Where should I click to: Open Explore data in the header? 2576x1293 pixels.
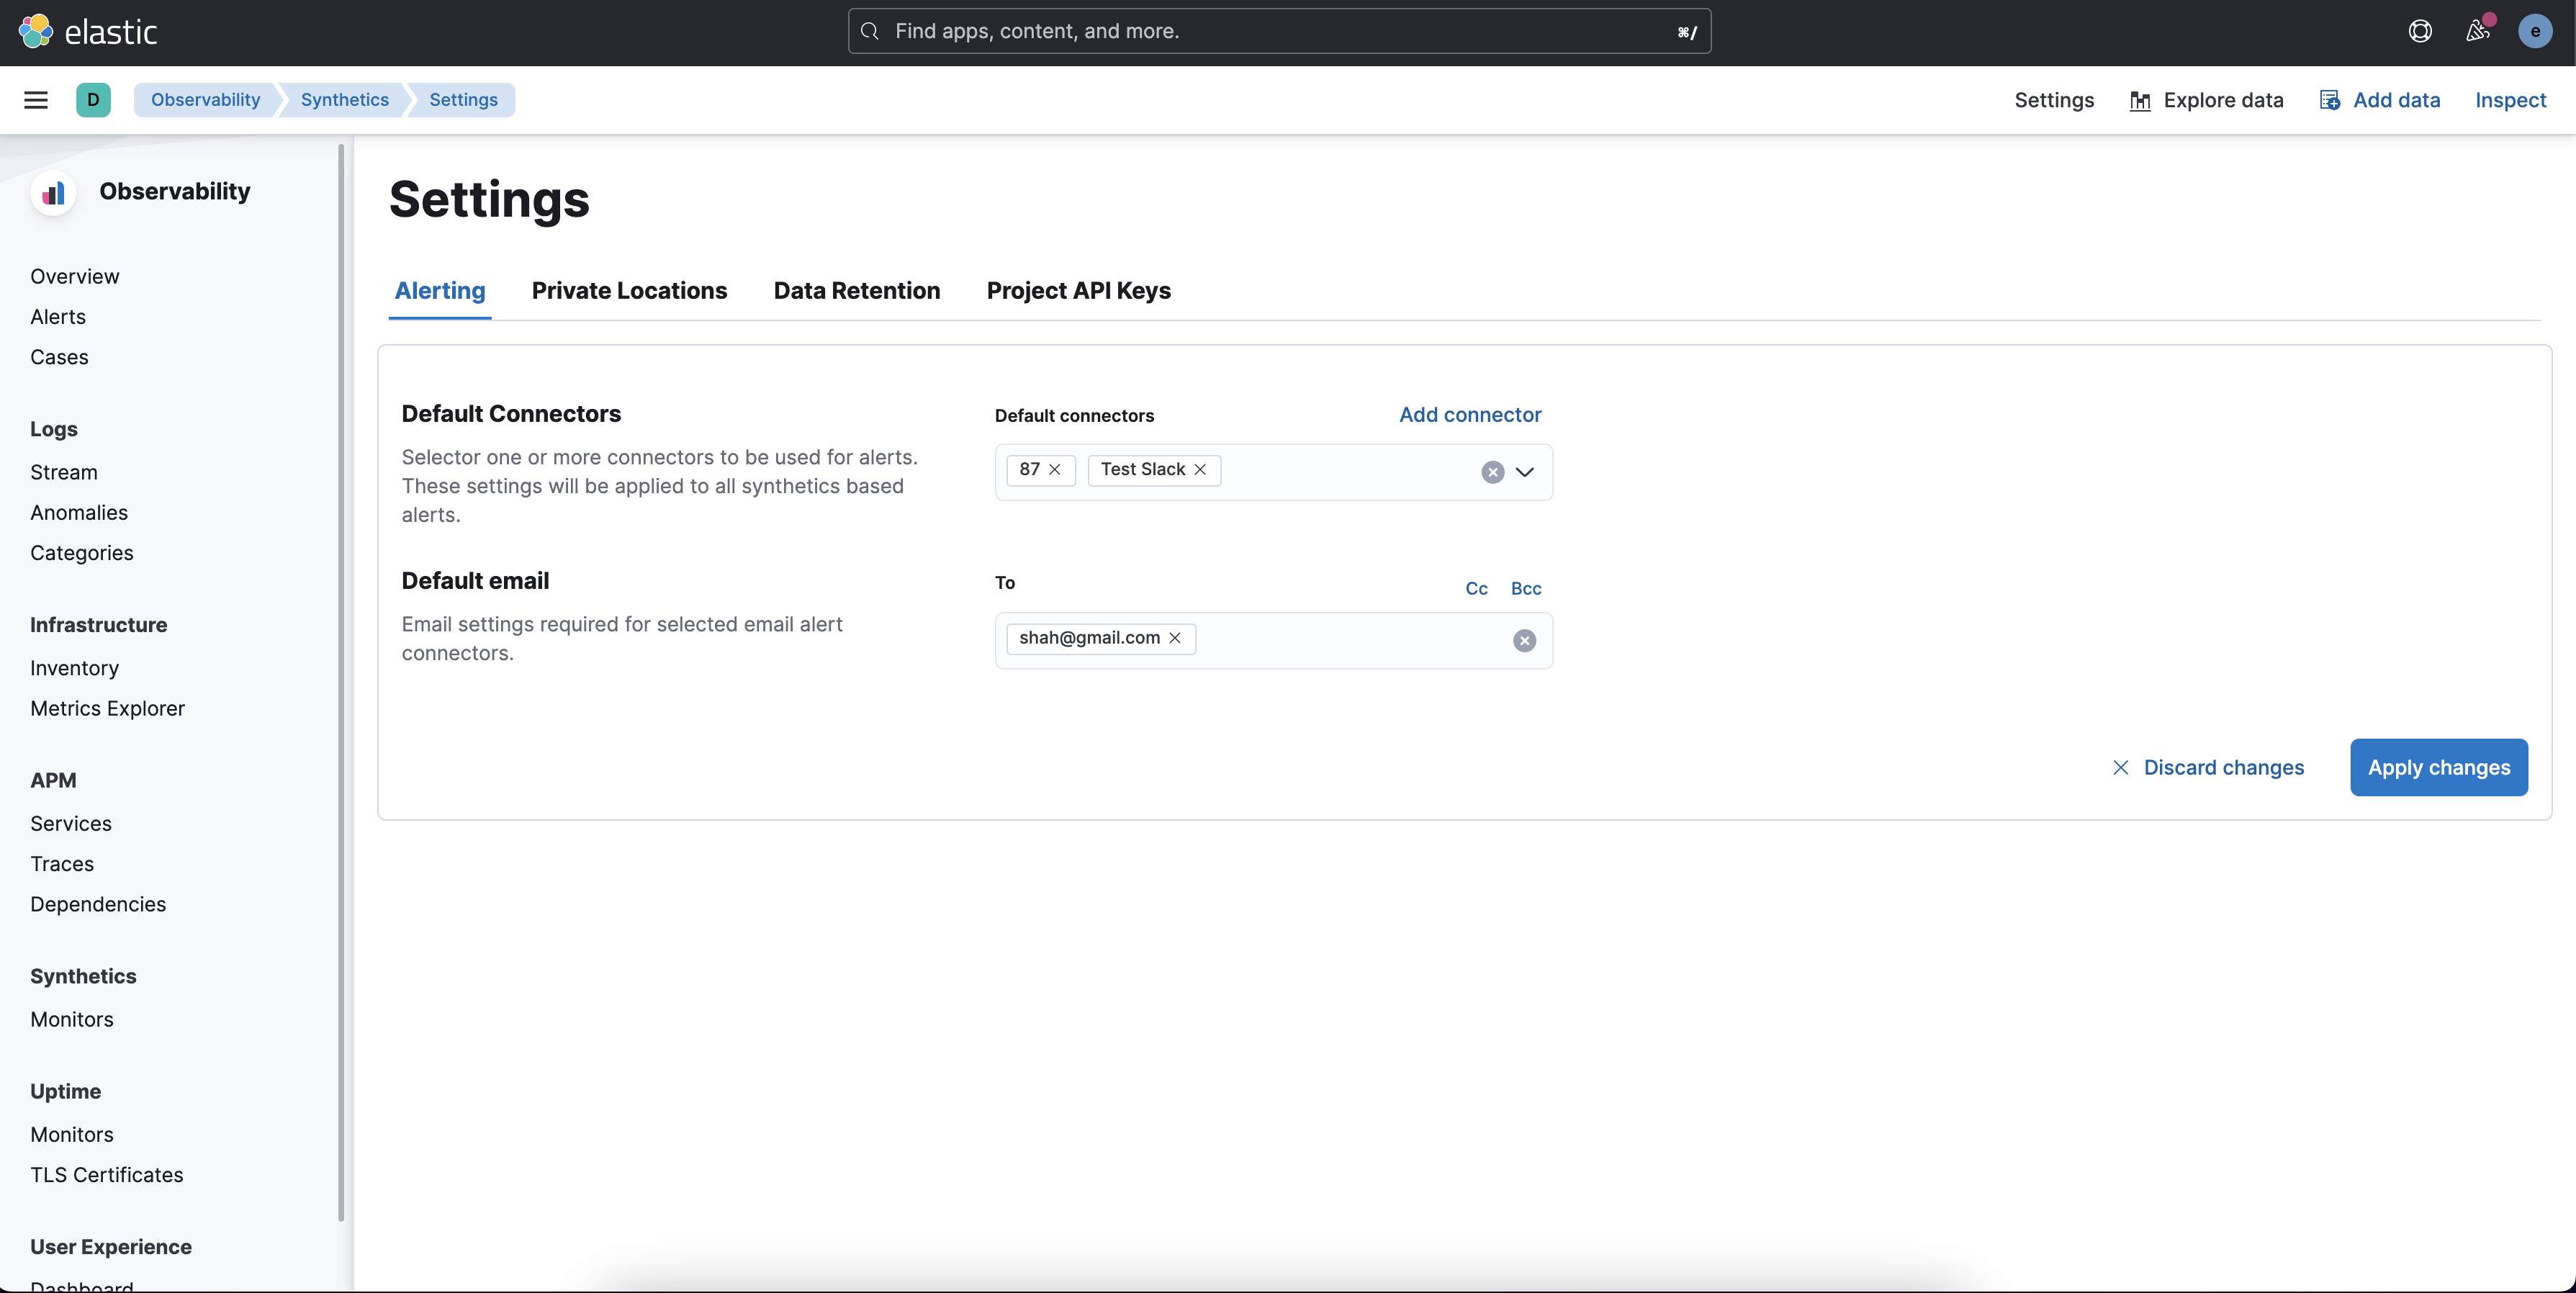coord(2206,100)
